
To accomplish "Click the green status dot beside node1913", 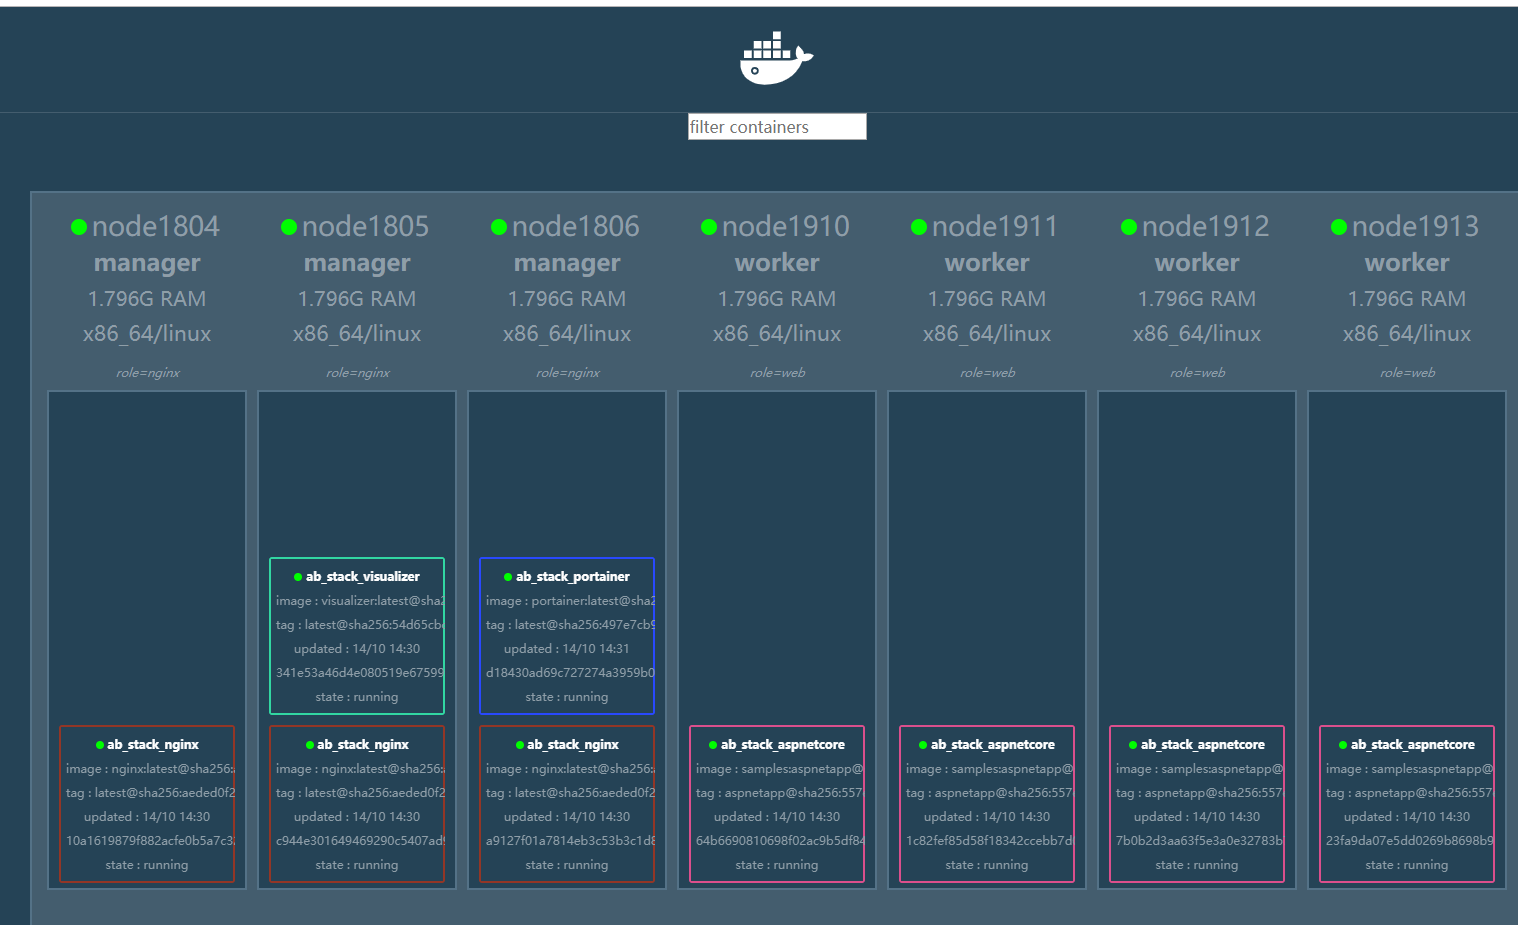I will (x=1339, y=228).
